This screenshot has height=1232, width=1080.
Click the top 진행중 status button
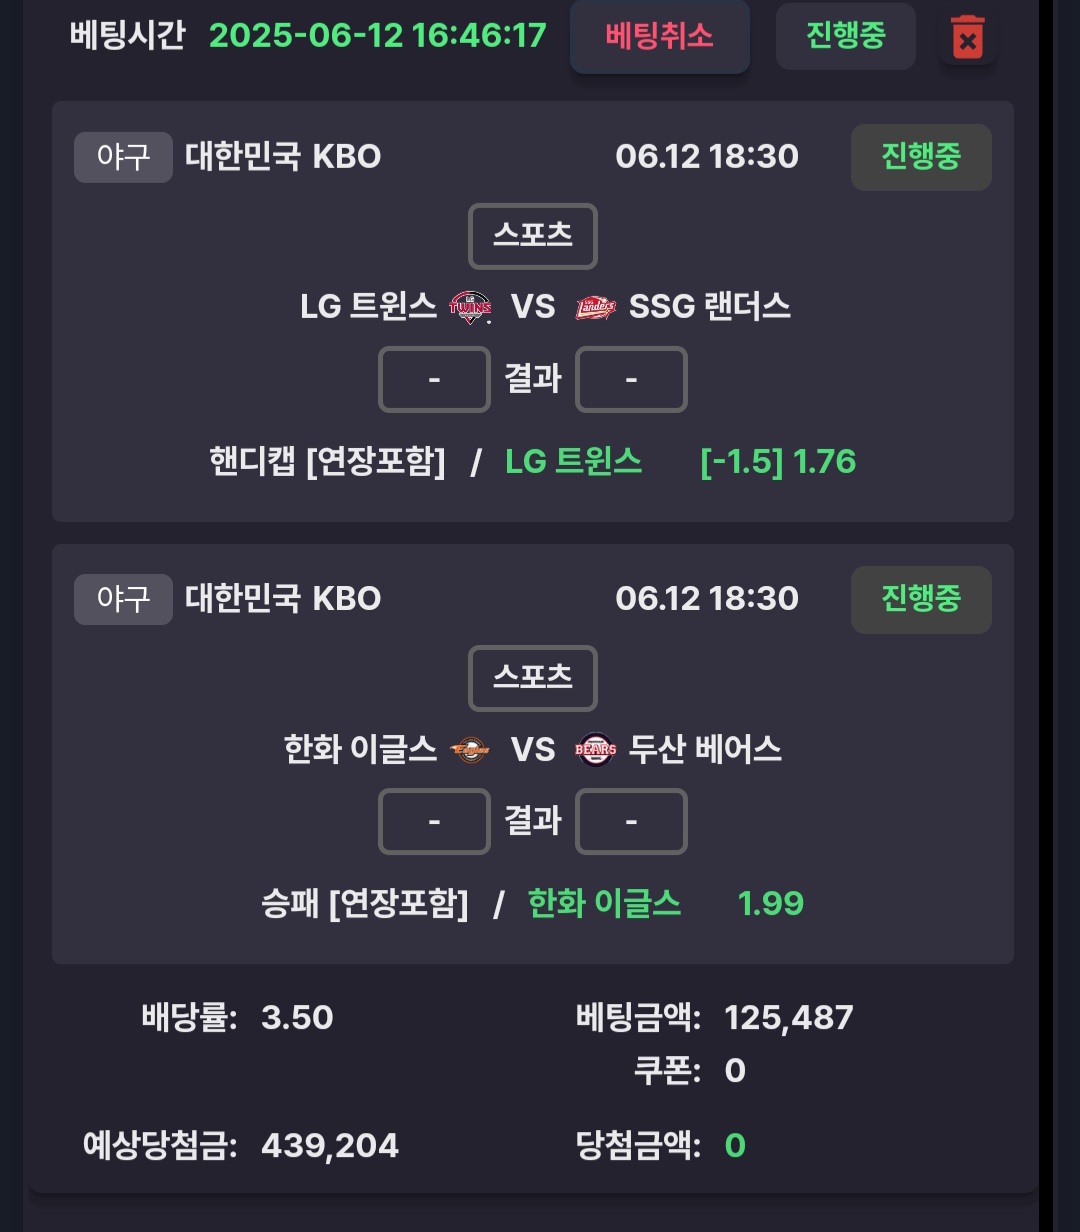pyautogui.click(x=846, y=36)
